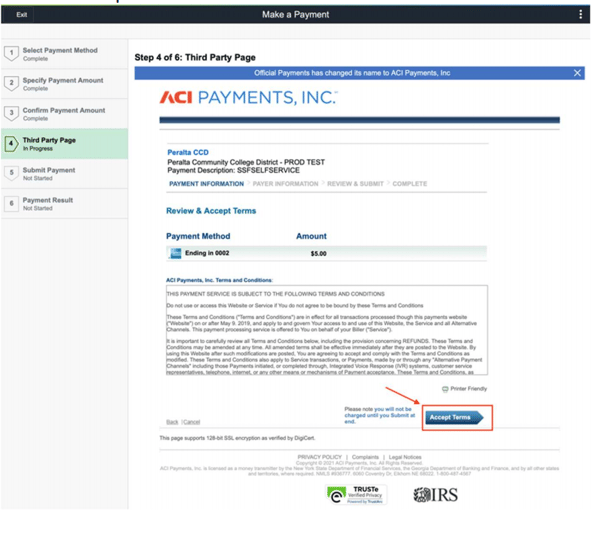This screenshot has width=600, height=540.
Task: Click step 5 number badge icon
Action: [11, 173]
